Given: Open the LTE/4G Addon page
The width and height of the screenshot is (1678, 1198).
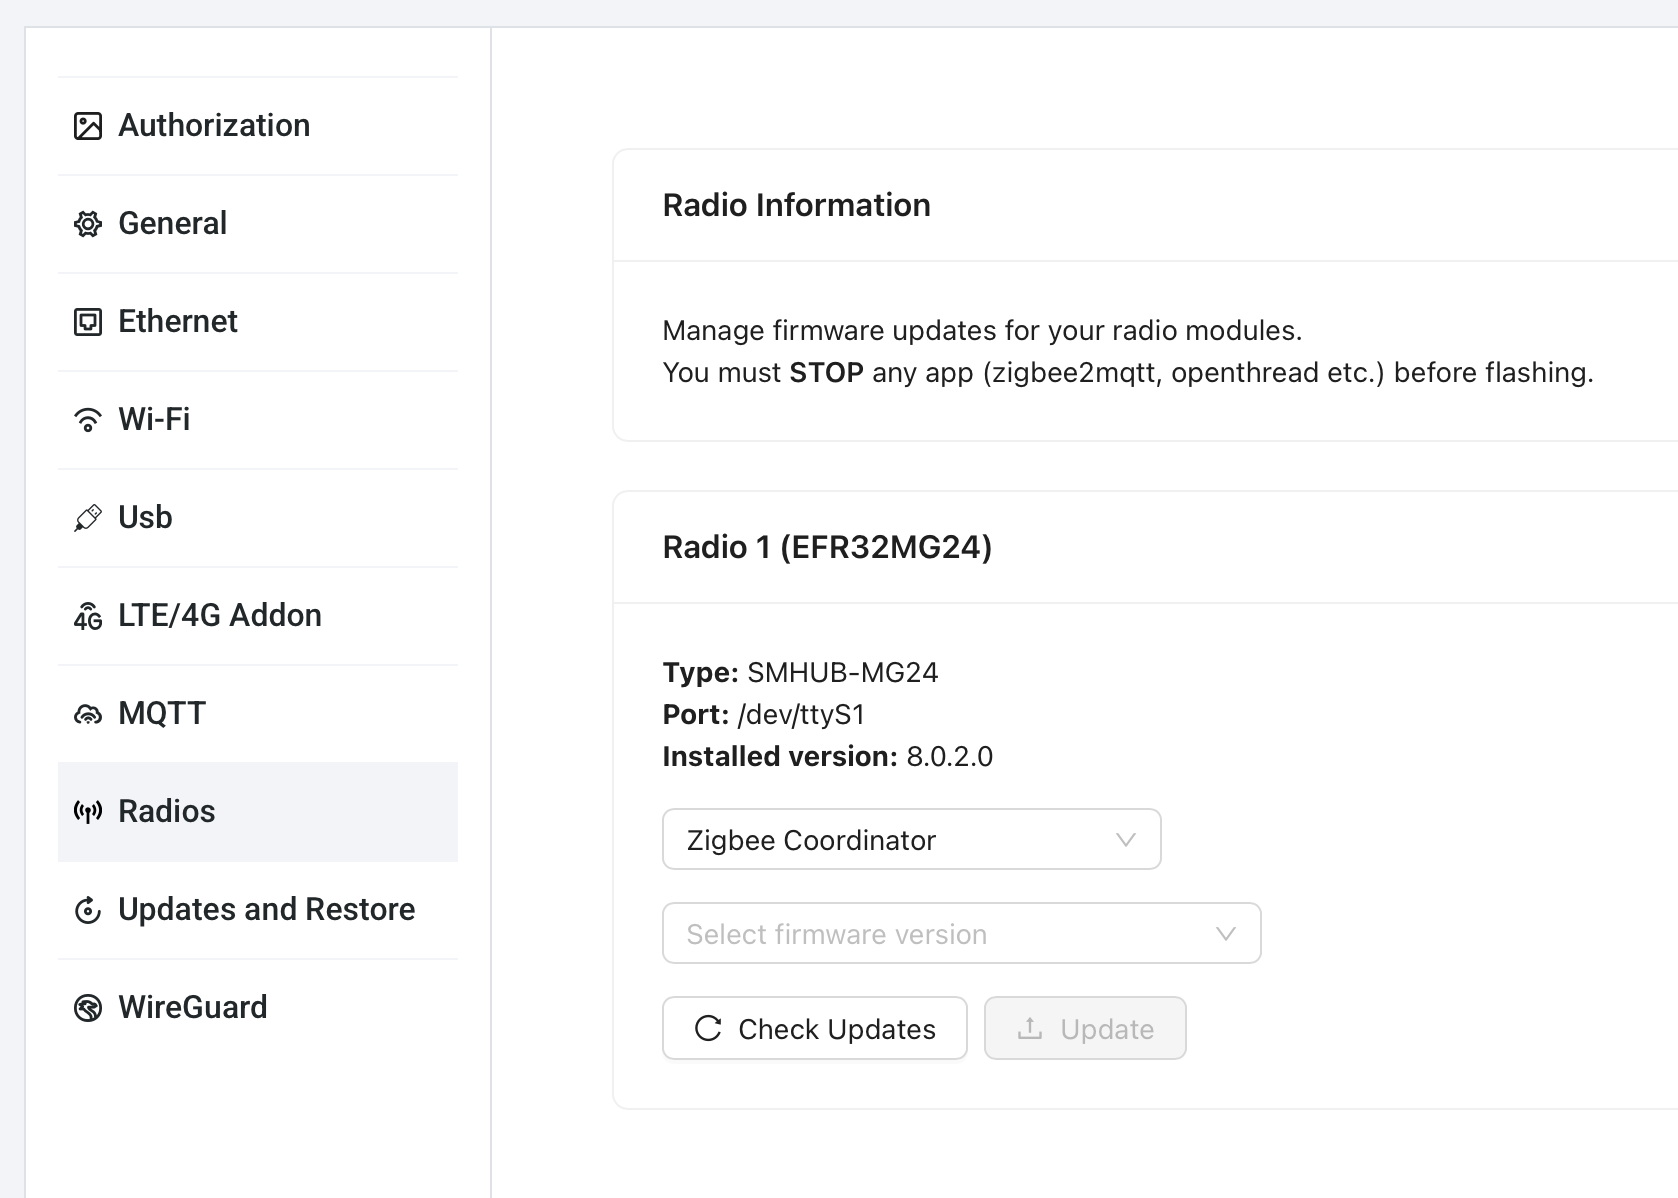Looking at the screenshot, I should pyautogui.click(x=258, y=616).
